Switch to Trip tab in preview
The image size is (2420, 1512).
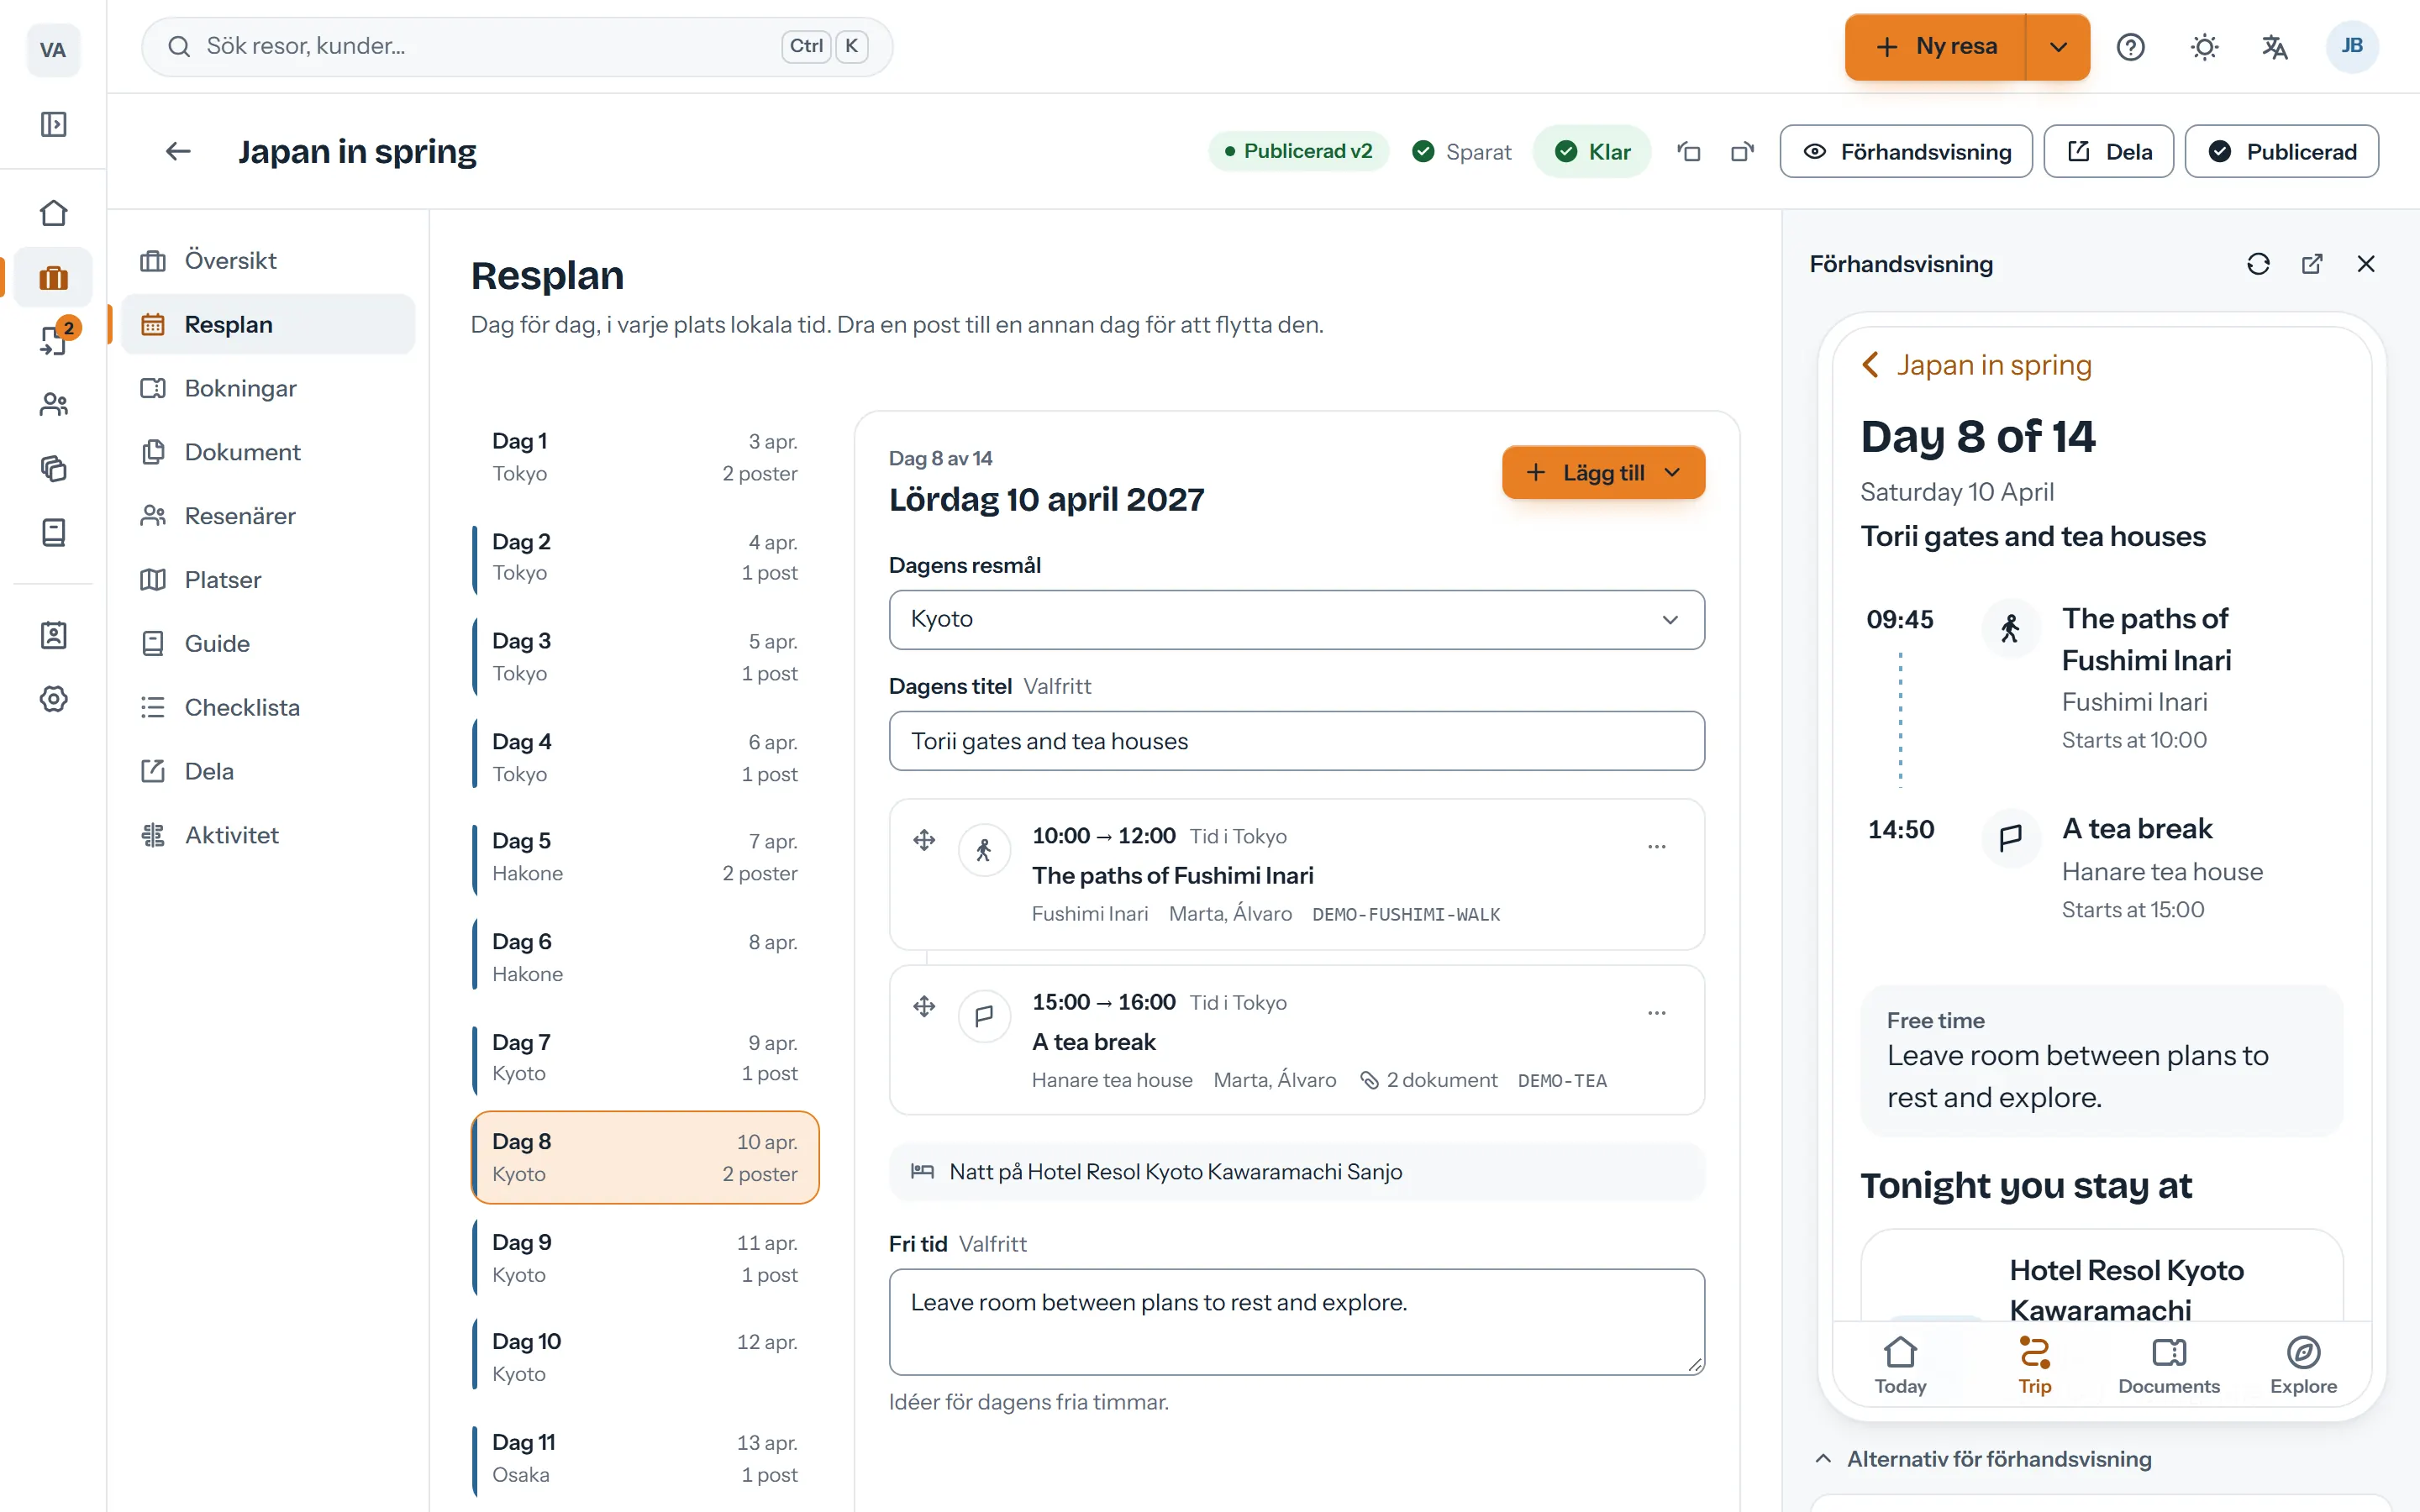[x=2034, y=1365]
